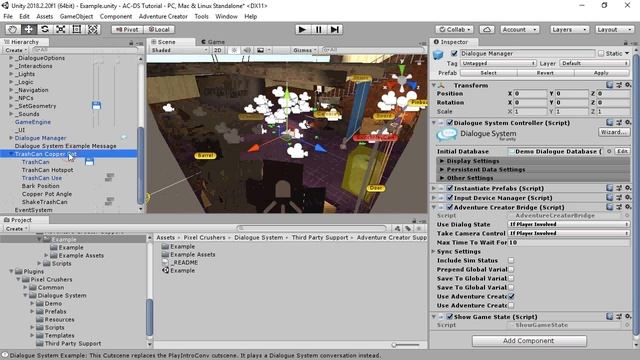This screenshot has width=640, height=360.
Task: Open Transform component help icon
Action: coord(609,85)
